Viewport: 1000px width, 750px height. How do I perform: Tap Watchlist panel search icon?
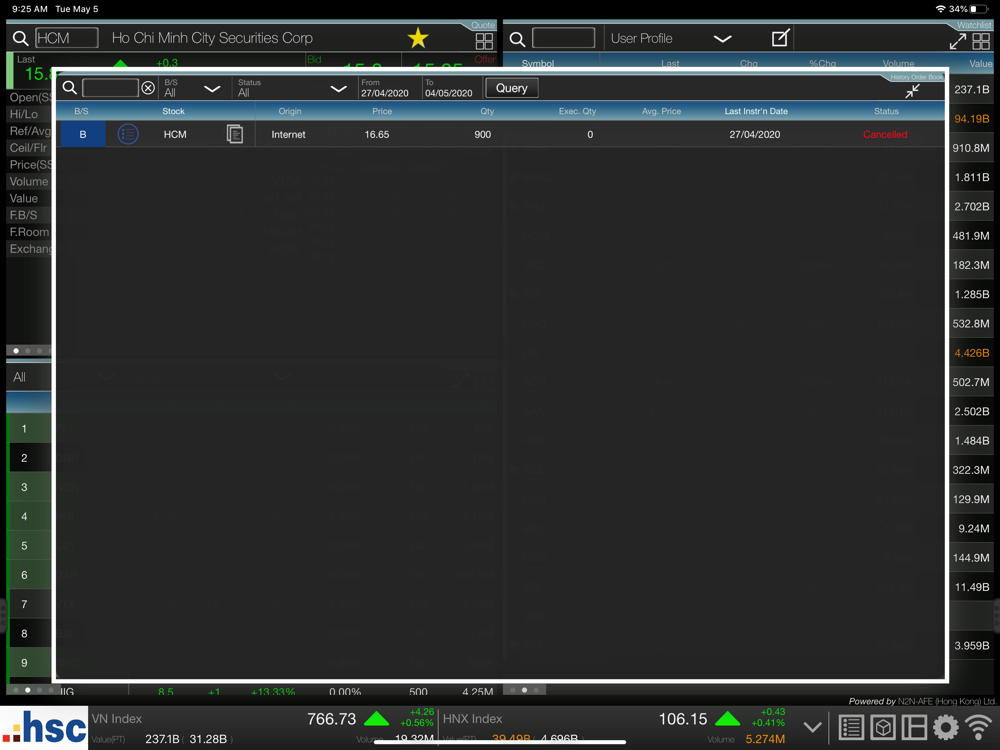[517, 39]
